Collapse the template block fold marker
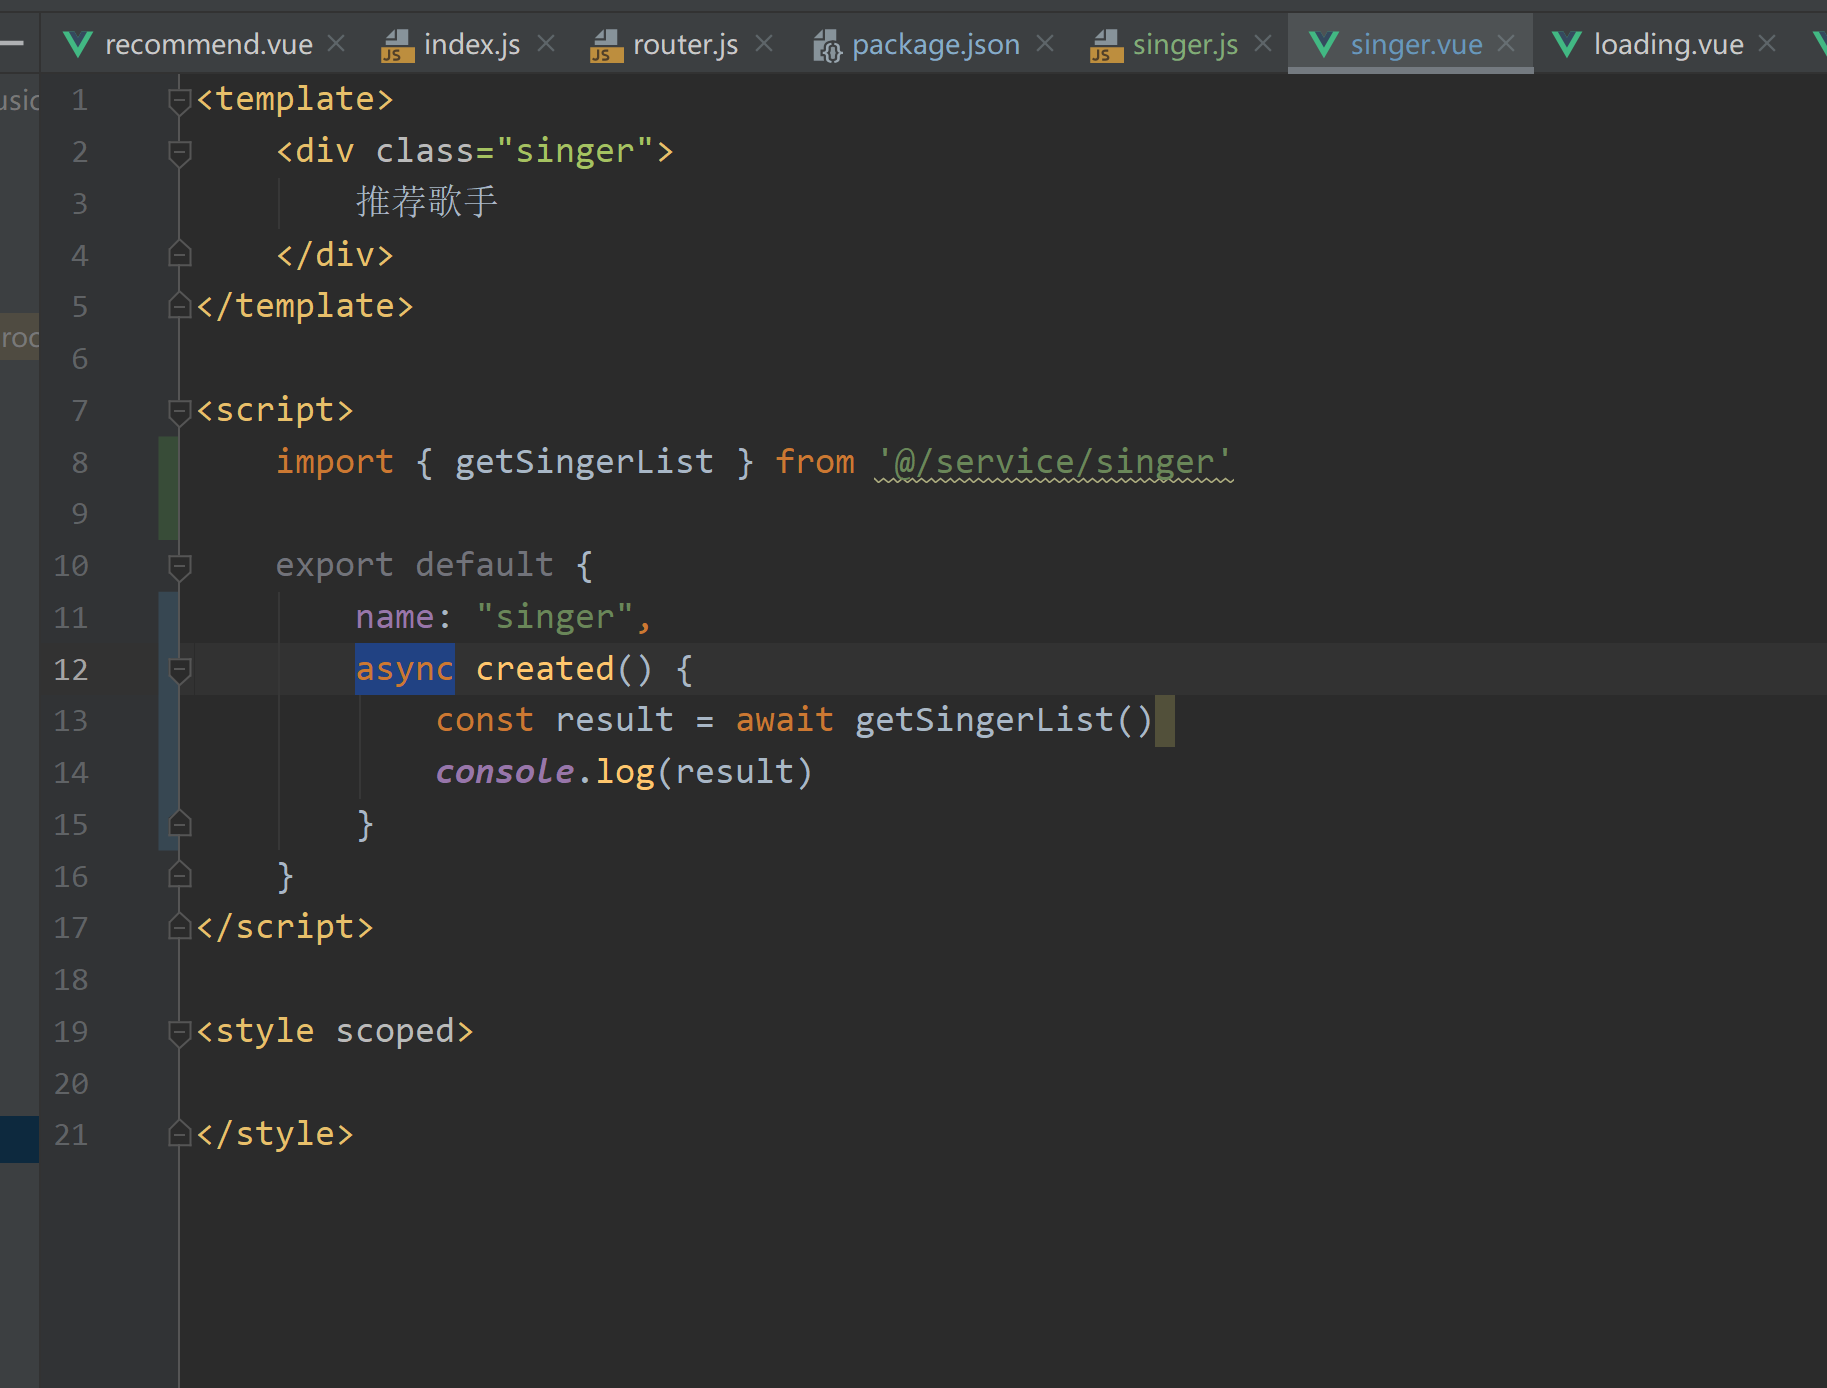 click(180, 100)
